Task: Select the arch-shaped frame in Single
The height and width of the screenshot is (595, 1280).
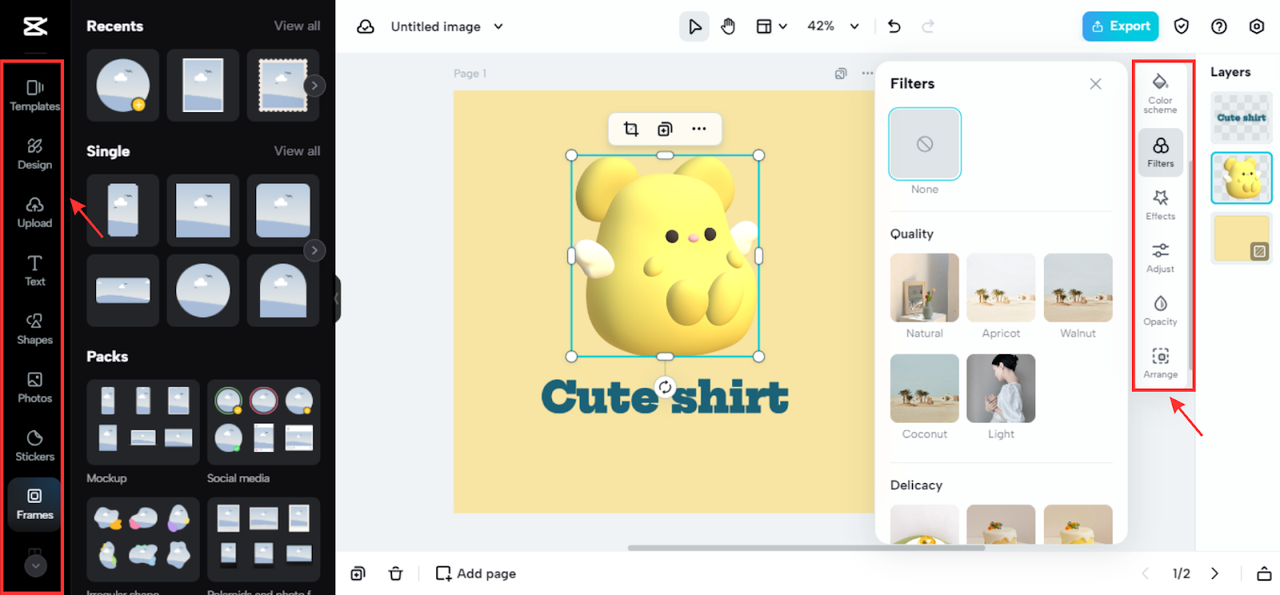Action: 283,291
